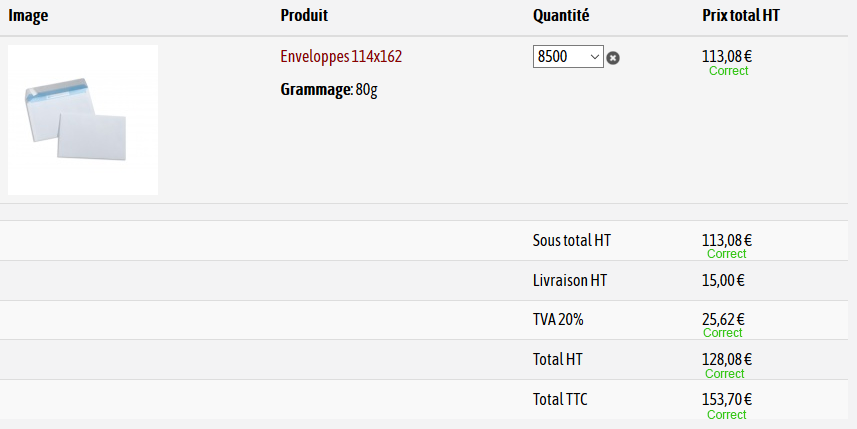Click the Quantité column header
This screenshot has height=429, width=857.
(x=561, y=15)
